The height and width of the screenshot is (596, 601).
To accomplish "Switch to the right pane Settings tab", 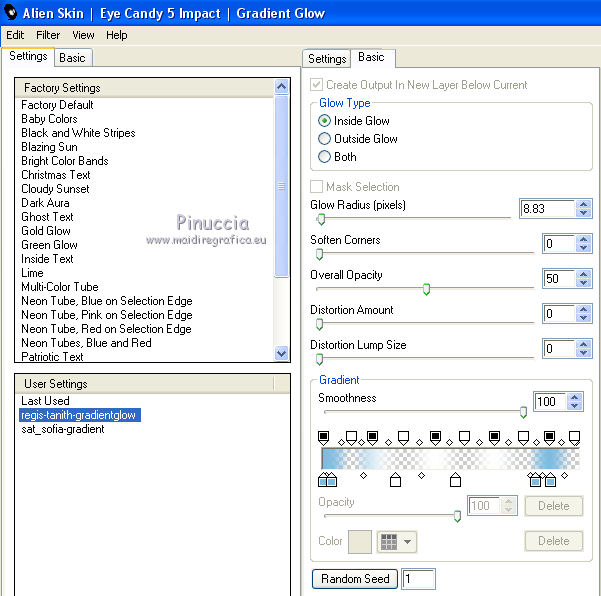I will point(327,59).
